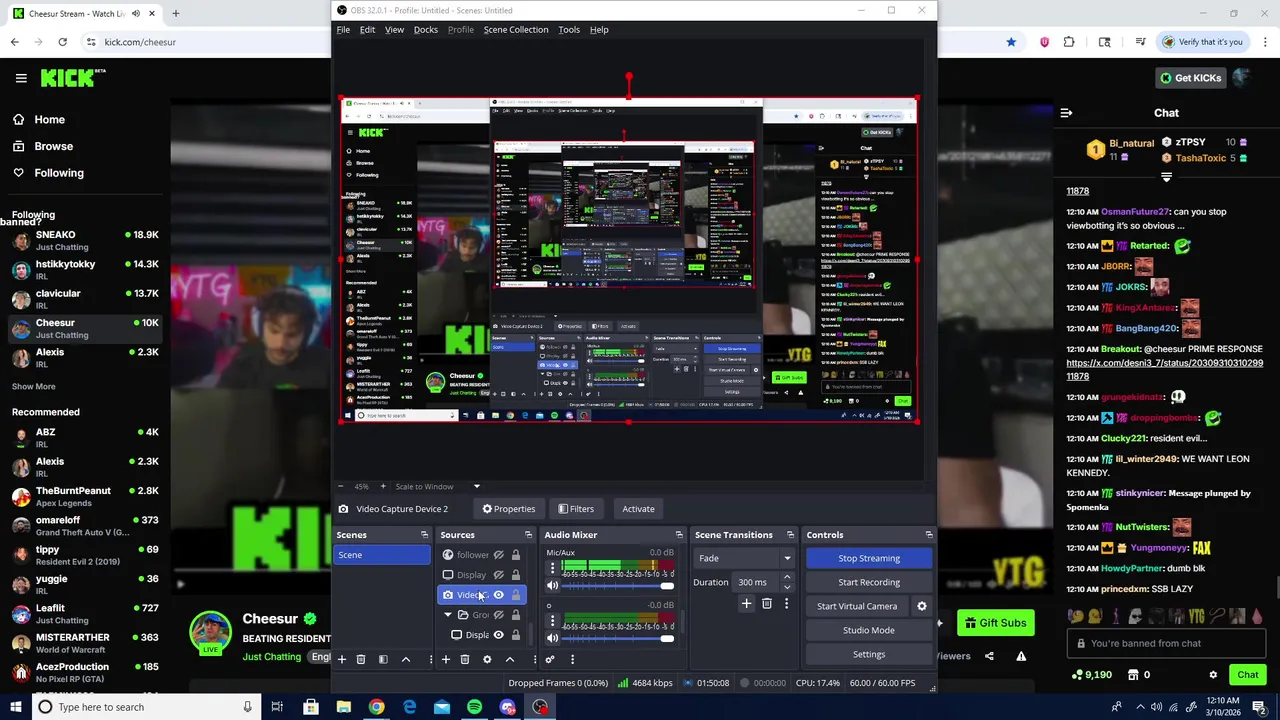Open advanced audio properties gears icon
Viewport: 1280px width, 720px height.
[x=550, y=659]
